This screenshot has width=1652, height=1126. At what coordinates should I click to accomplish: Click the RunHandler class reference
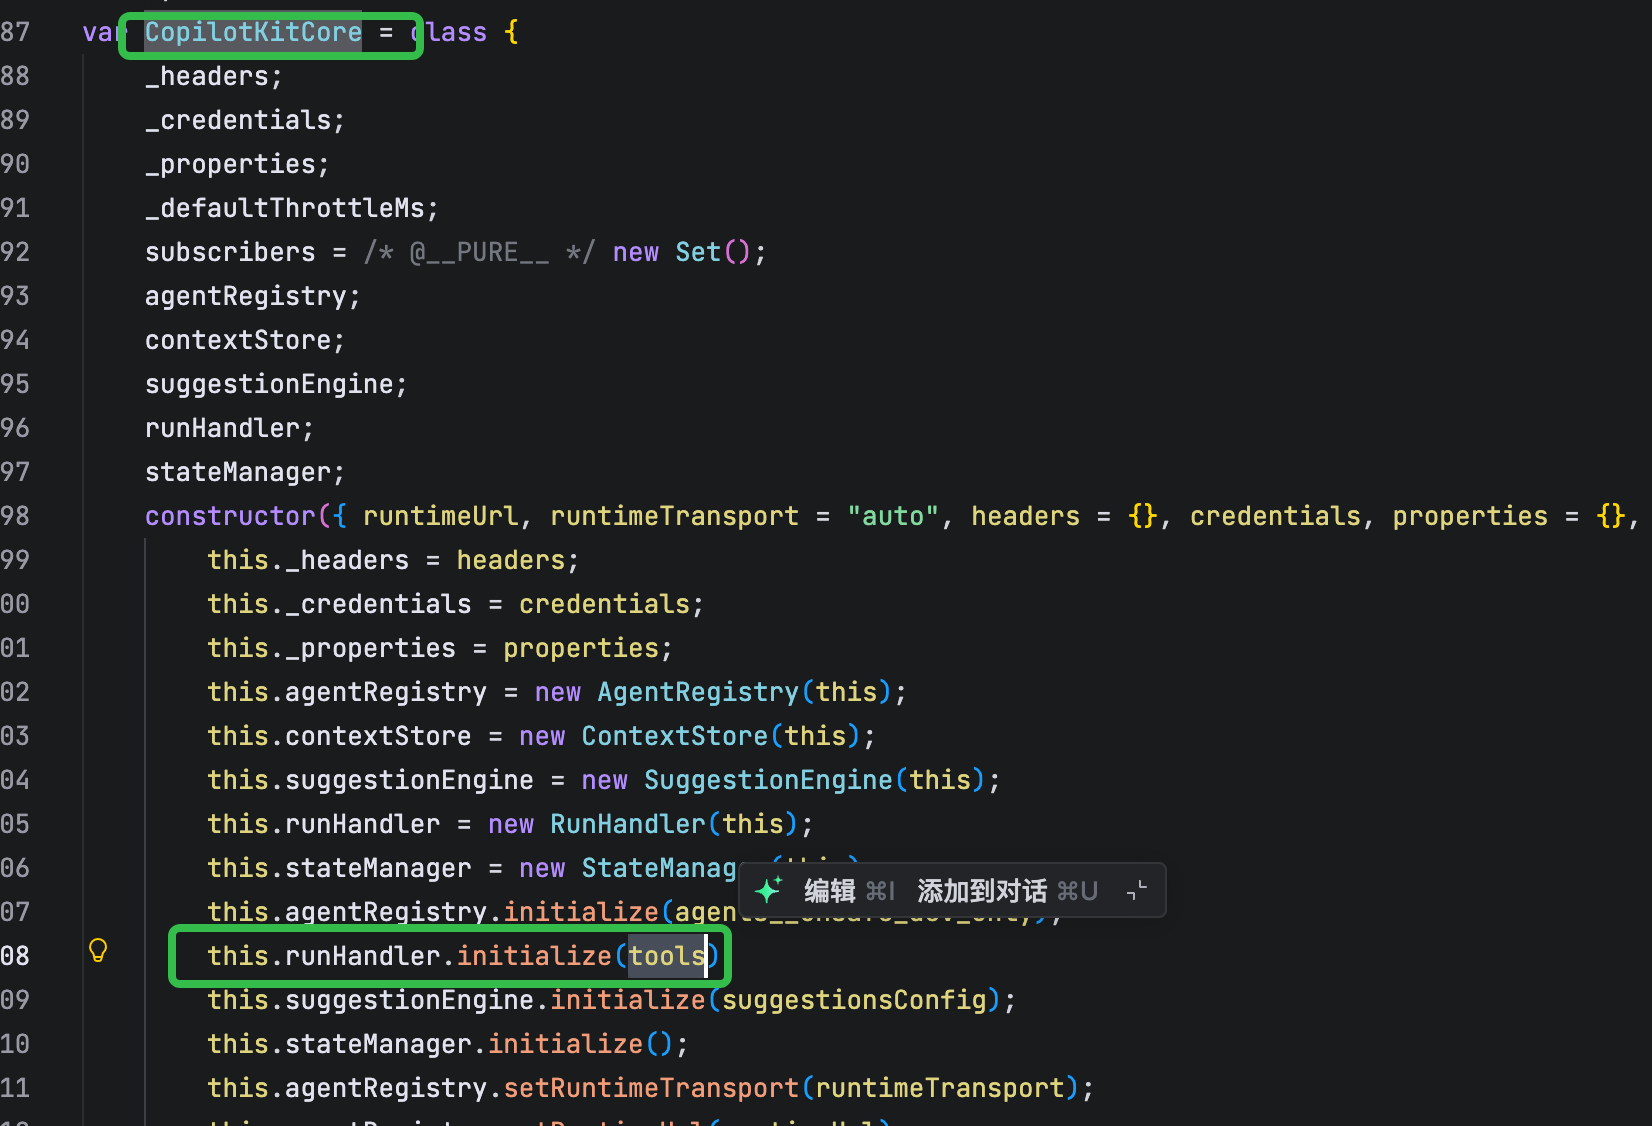(628, 824)
